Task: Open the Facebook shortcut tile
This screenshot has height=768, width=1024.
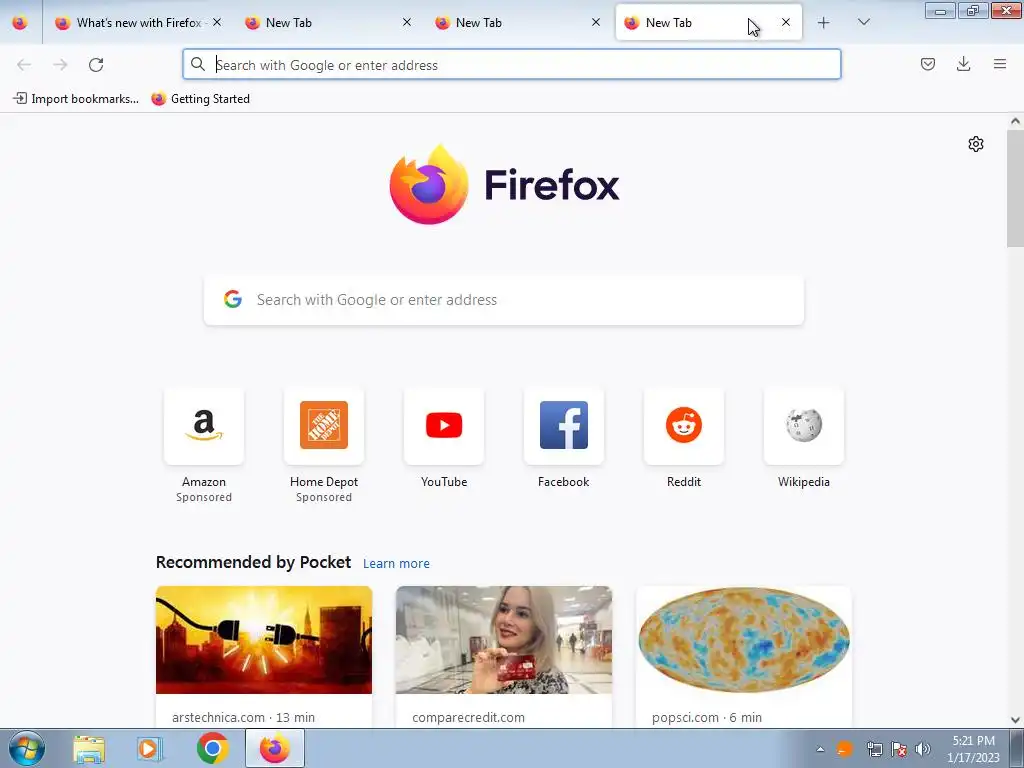Action: tap(564, 426)
